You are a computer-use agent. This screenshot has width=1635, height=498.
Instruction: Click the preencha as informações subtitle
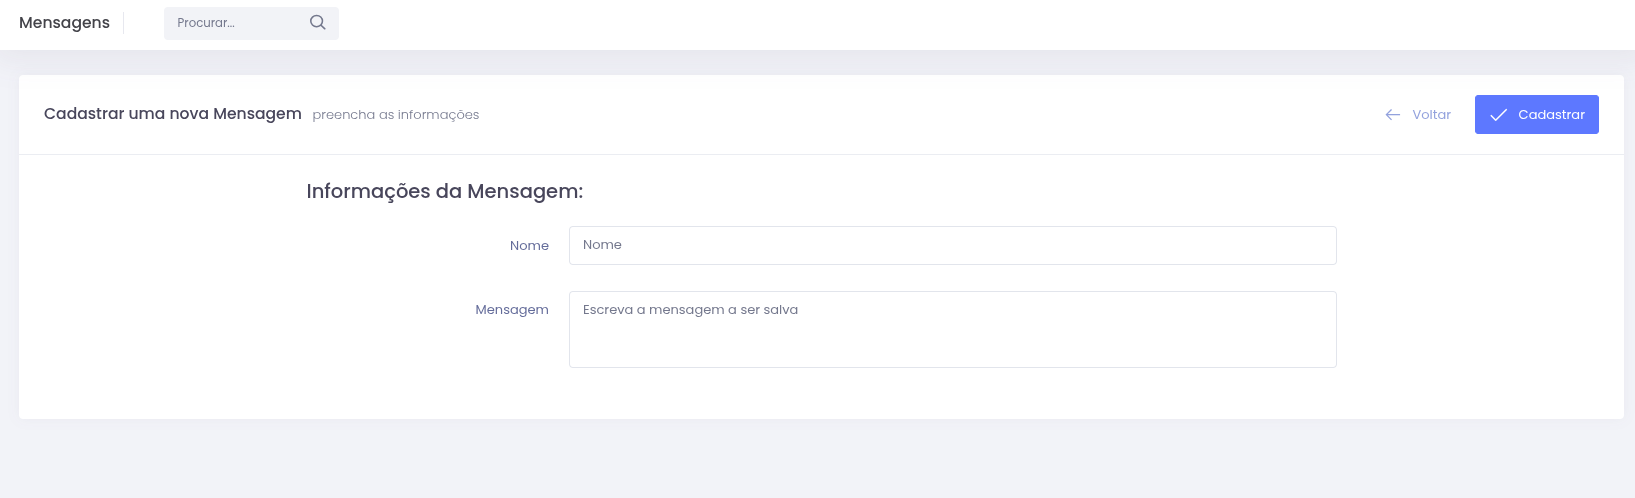(x=396, y=115)
